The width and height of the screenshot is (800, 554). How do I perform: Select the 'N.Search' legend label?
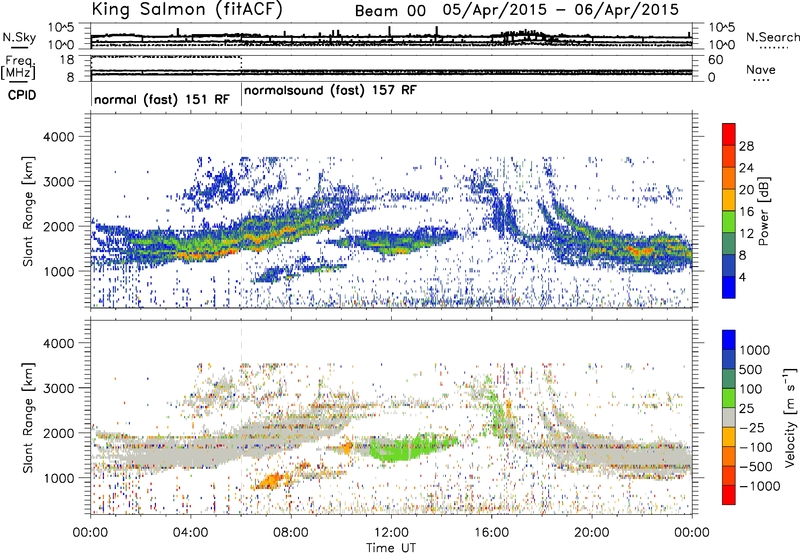click(x=772, y=37)
